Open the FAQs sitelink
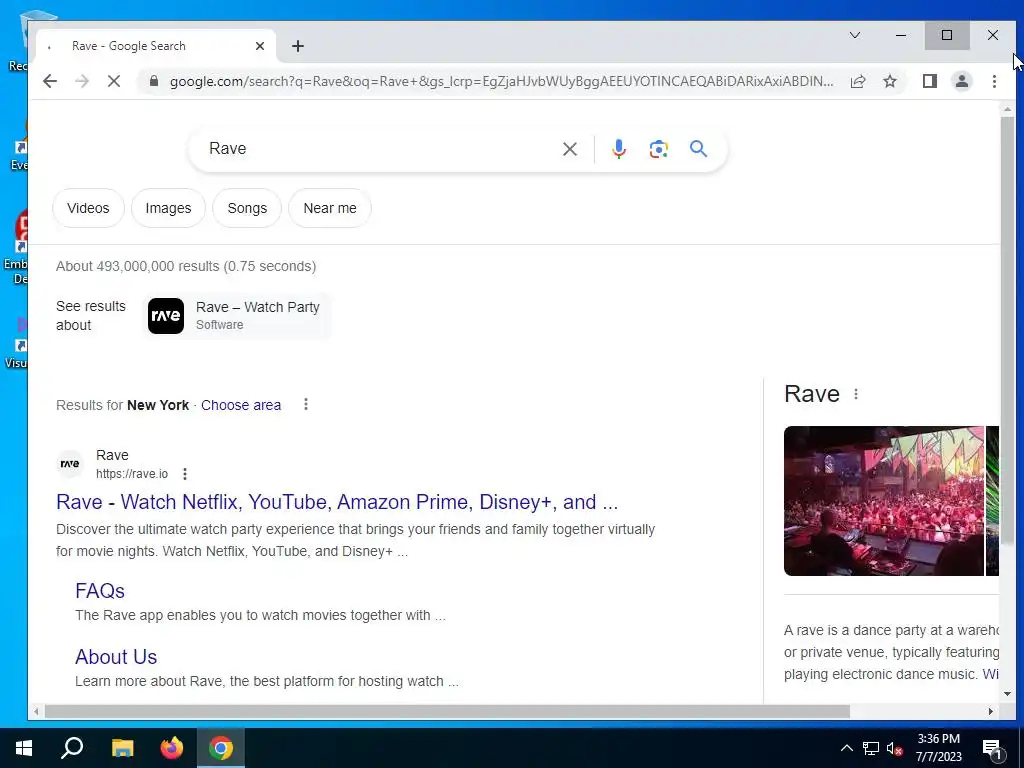Image resolution: width=1024 pixels, height=768 pixels. (x=100, y=590)
